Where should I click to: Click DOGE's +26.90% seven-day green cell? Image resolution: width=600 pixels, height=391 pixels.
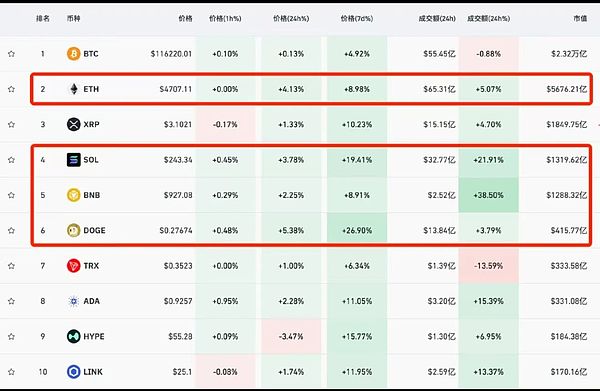357,230
